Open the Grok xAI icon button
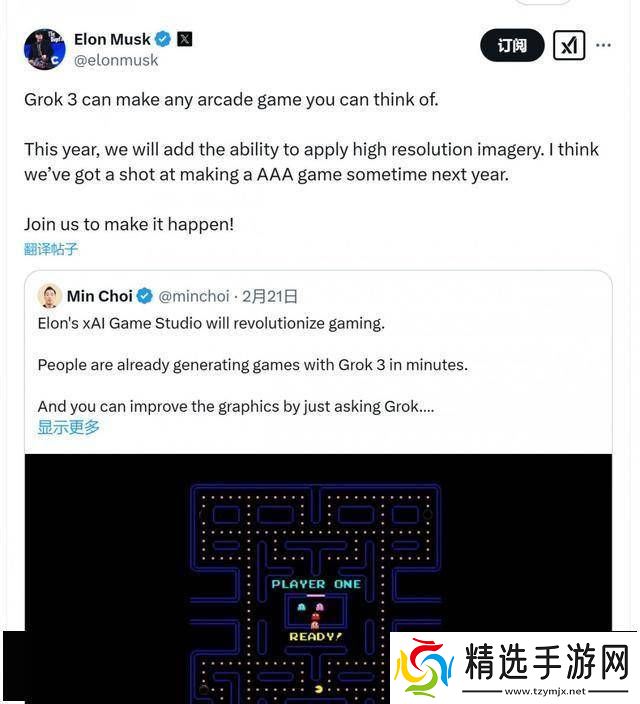640x704 pixels. pyautogui.click(x=569, y=45)
